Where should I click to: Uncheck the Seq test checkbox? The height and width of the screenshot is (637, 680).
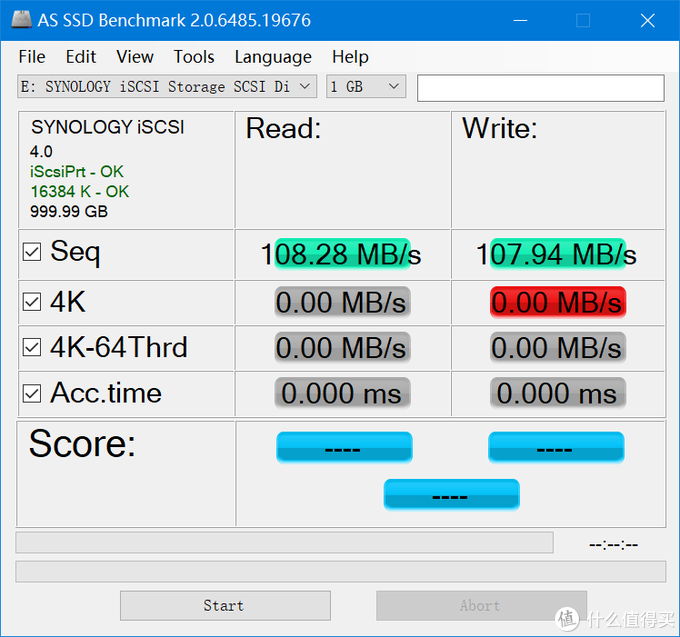tap(32, 252)
